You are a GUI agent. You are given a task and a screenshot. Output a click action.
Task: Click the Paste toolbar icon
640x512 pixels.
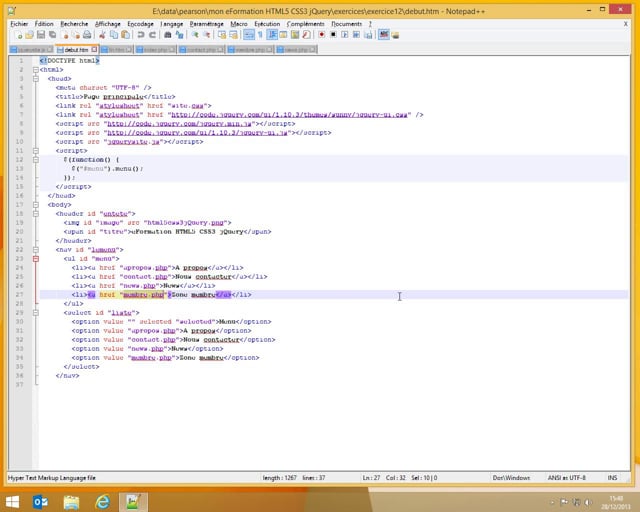pyautogui.click(x=126, y=35)
